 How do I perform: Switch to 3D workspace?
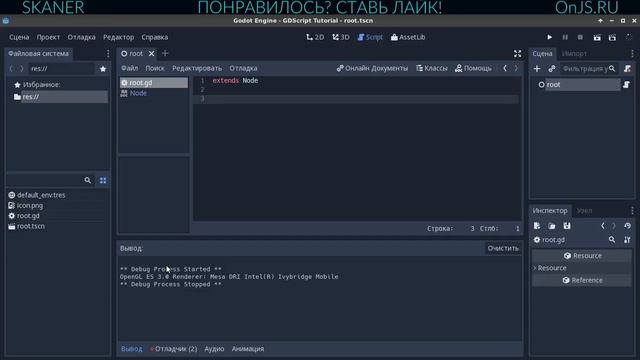tap(341, 37)
